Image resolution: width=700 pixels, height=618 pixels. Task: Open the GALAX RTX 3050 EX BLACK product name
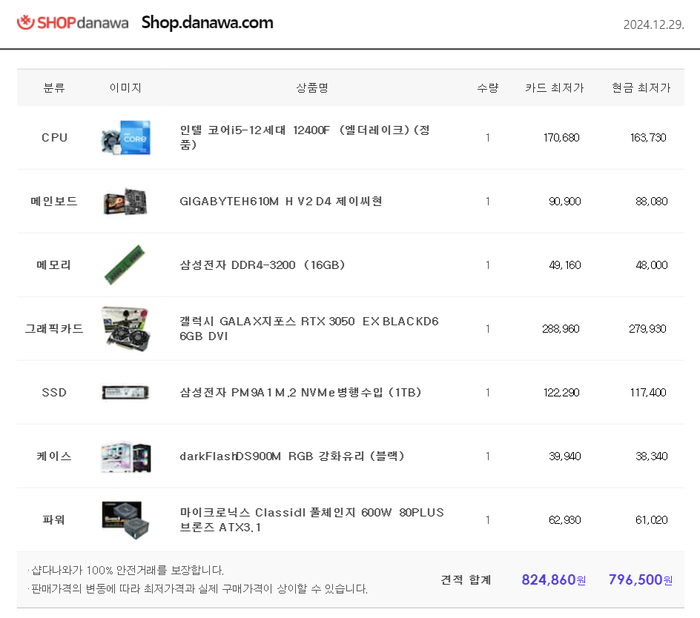[309, 329]
